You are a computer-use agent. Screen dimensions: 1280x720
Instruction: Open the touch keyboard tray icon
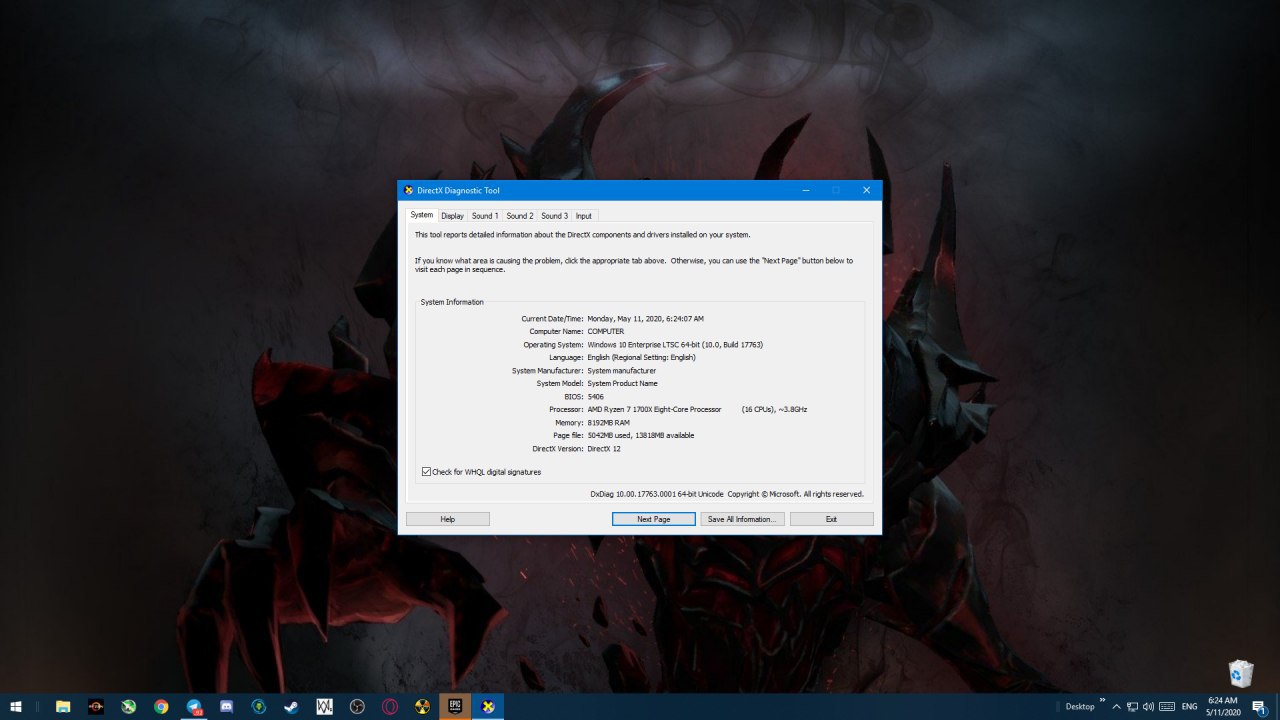(x=1166, y=706)
